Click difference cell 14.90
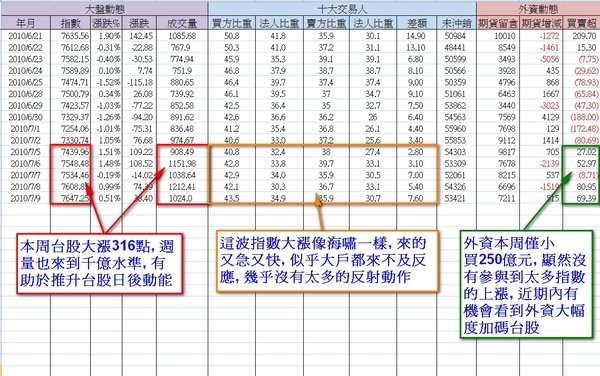Screen dimensions: 600x376 click(416, 36)
